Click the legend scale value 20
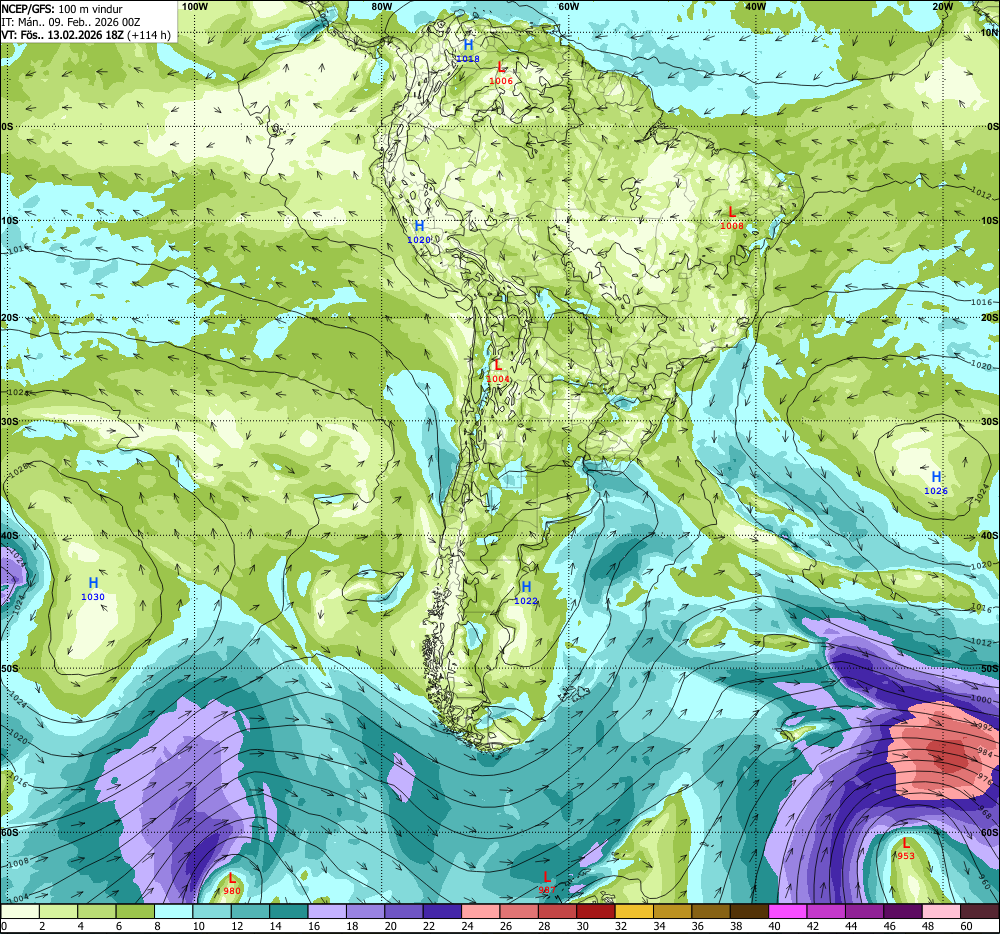This screenshot has width=1000, height=934. tap(391, 926)
